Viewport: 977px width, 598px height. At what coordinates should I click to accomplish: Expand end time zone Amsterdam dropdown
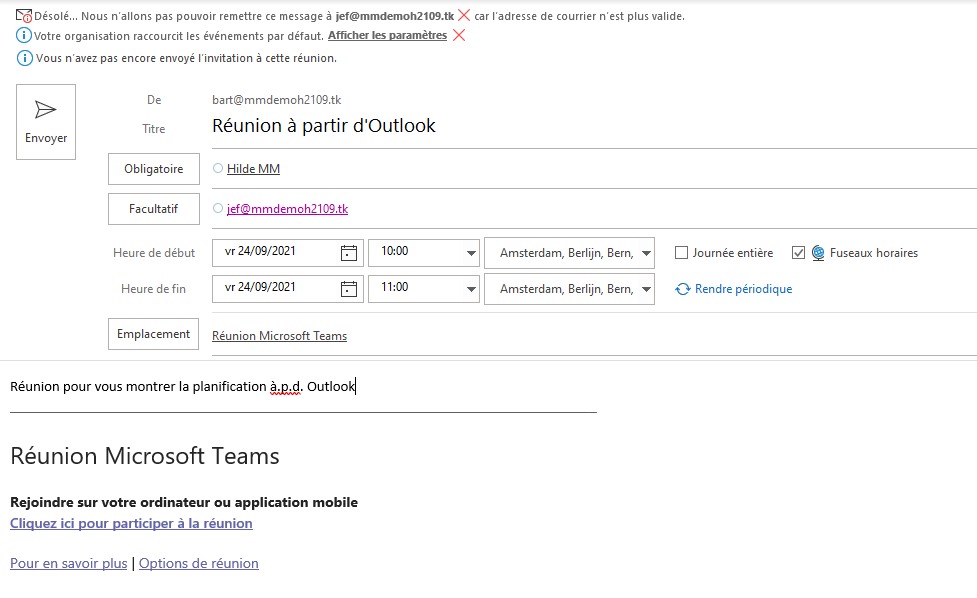click(646, 289)
